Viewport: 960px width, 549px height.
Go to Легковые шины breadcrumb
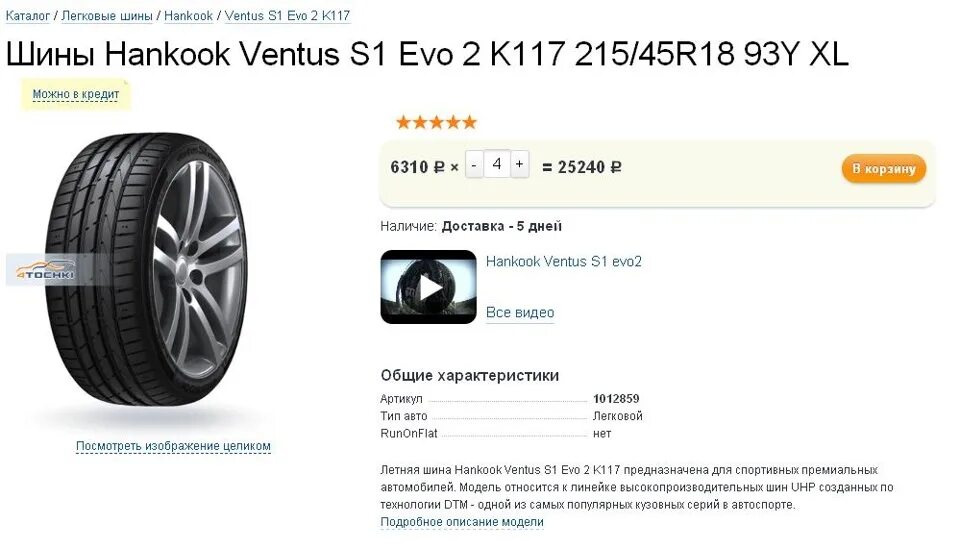107,16
